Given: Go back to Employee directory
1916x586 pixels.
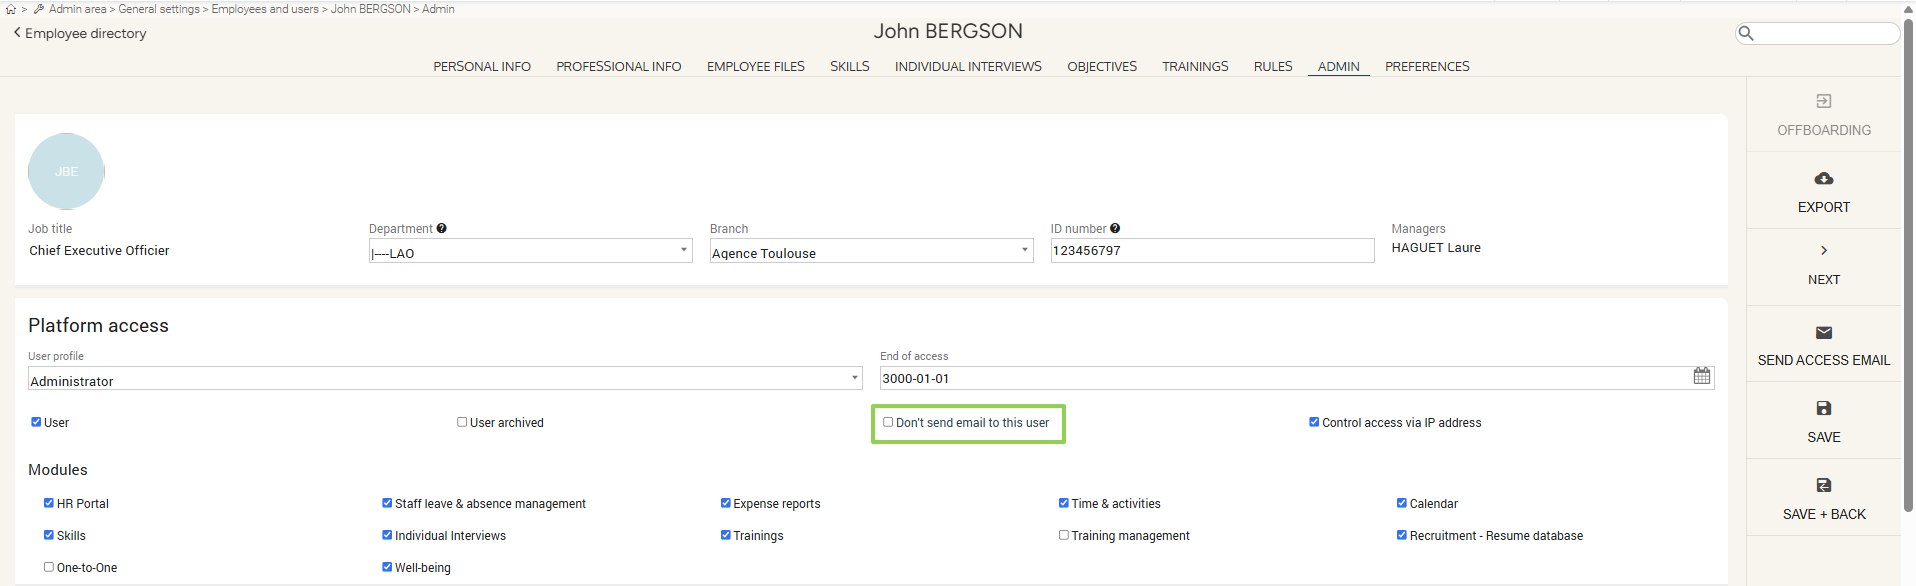Looking at the screenshot, I should [80, 34].
